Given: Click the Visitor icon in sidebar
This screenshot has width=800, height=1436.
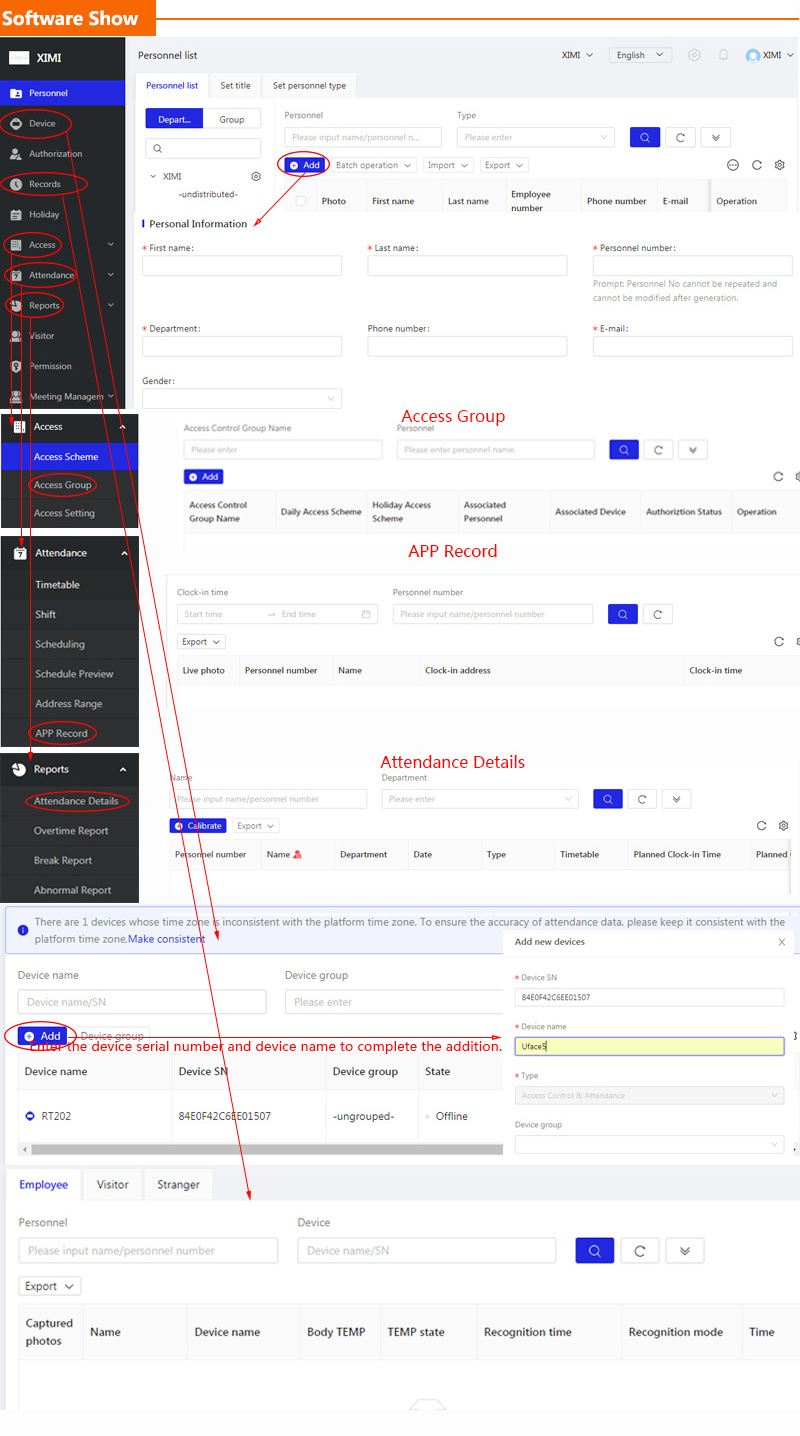Looking at the screenshot, I should (x=16, y=336).
